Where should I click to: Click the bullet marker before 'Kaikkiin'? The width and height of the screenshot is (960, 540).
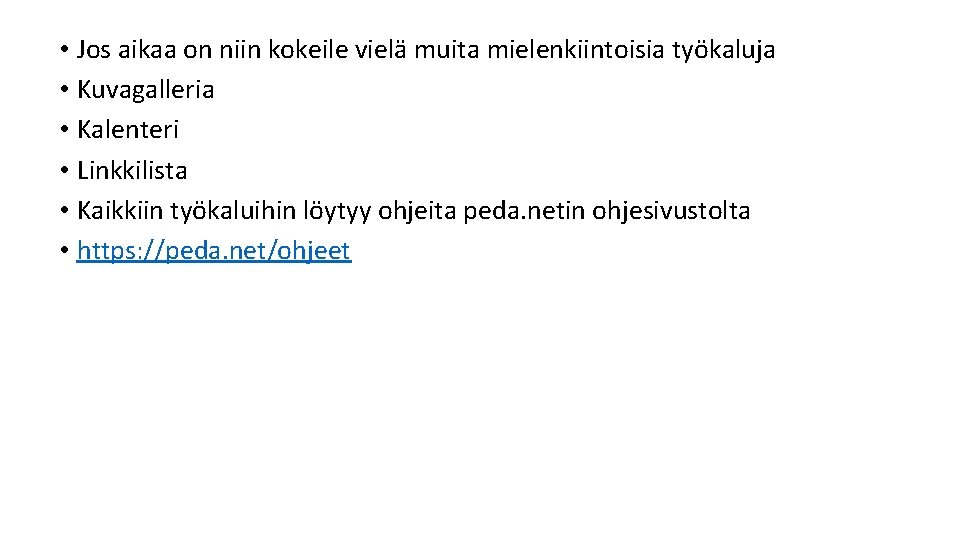pyautogui.click(x=64, y=211)
